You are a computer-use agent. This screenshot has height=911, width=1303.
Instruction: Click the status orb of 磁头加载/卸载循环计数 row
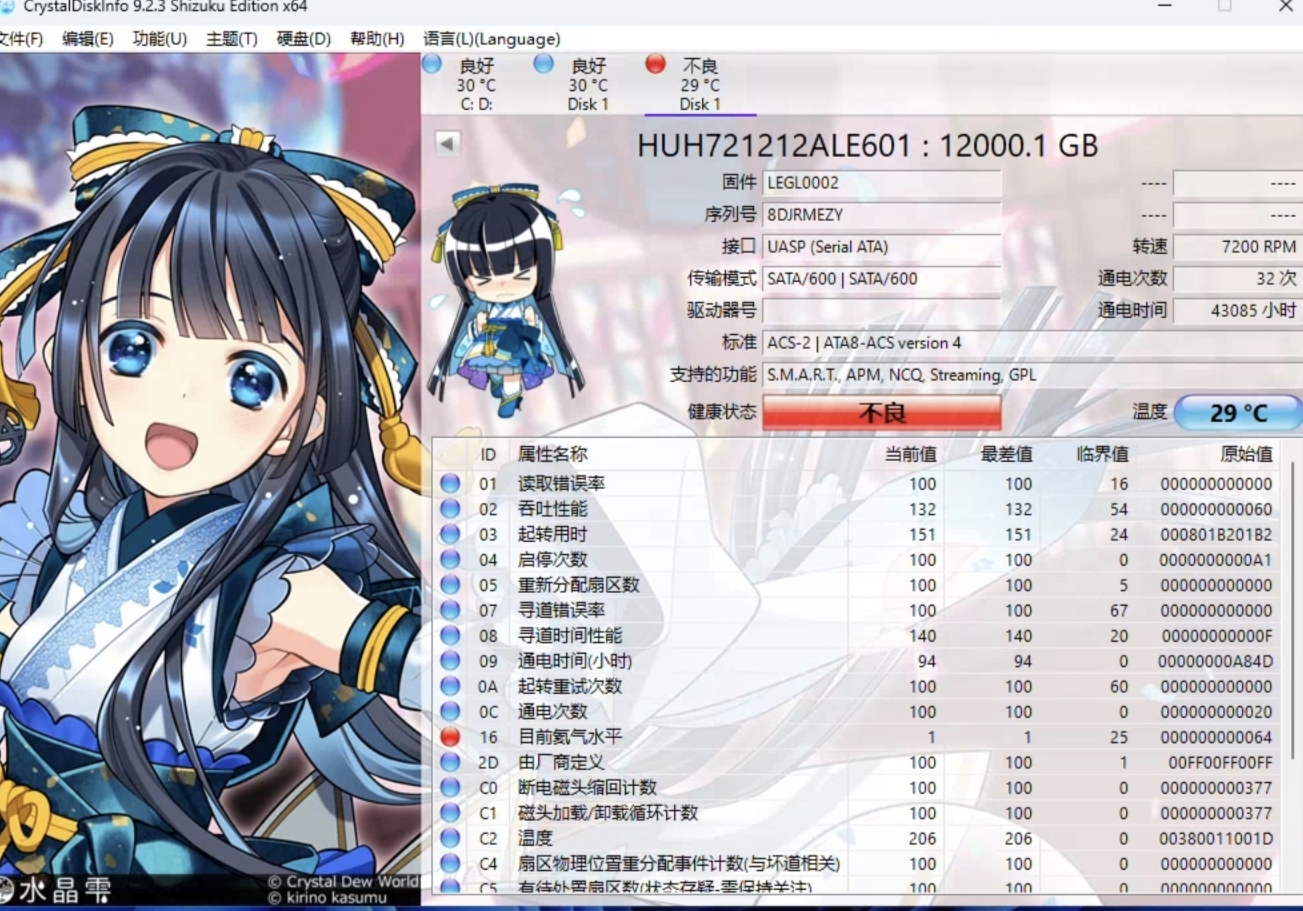(450, 813)
